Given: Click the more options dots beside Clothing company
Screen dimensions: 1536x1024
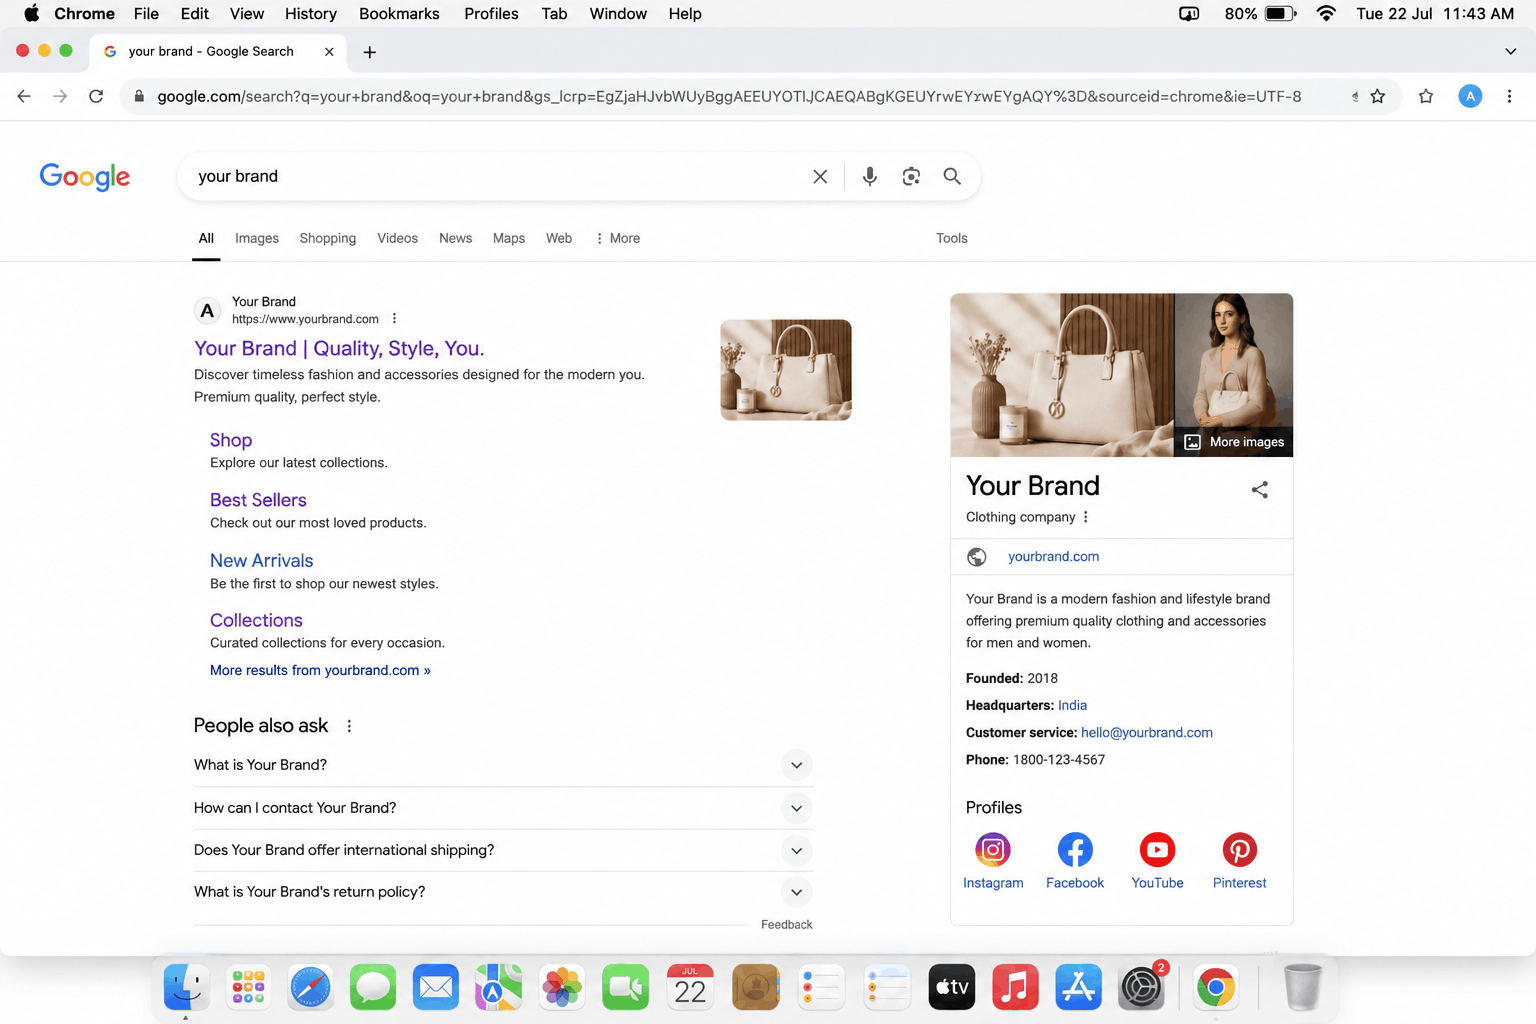Looking at the screenshot, I should click(1085, 517).
